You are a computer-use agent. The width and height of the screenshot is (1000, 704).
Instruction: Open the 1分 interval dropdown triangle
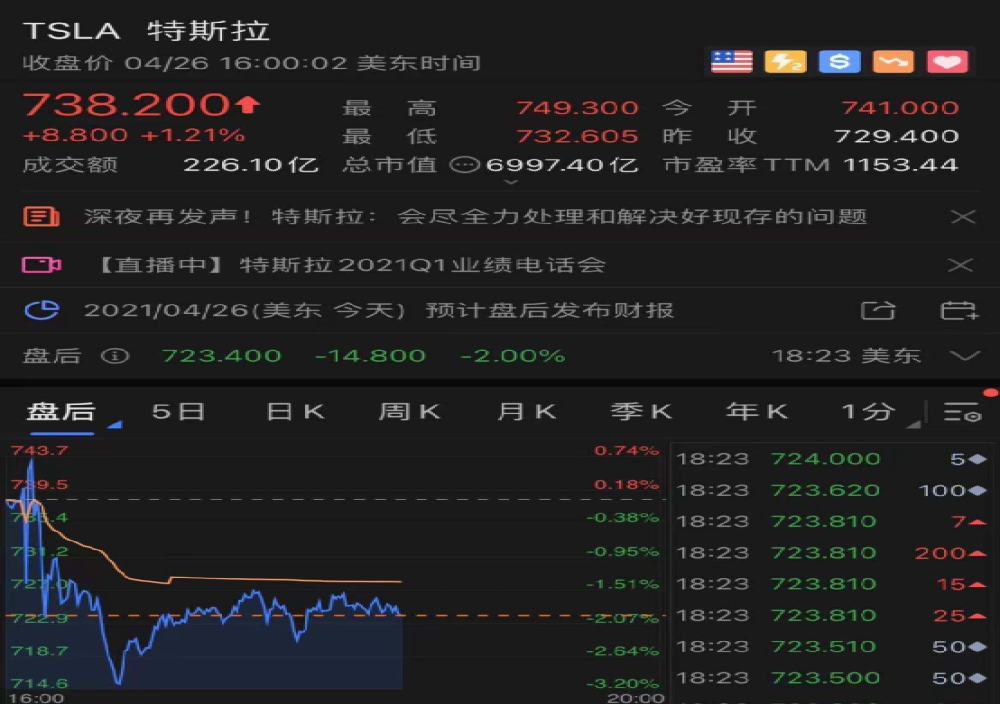click(x=914, y=424)
